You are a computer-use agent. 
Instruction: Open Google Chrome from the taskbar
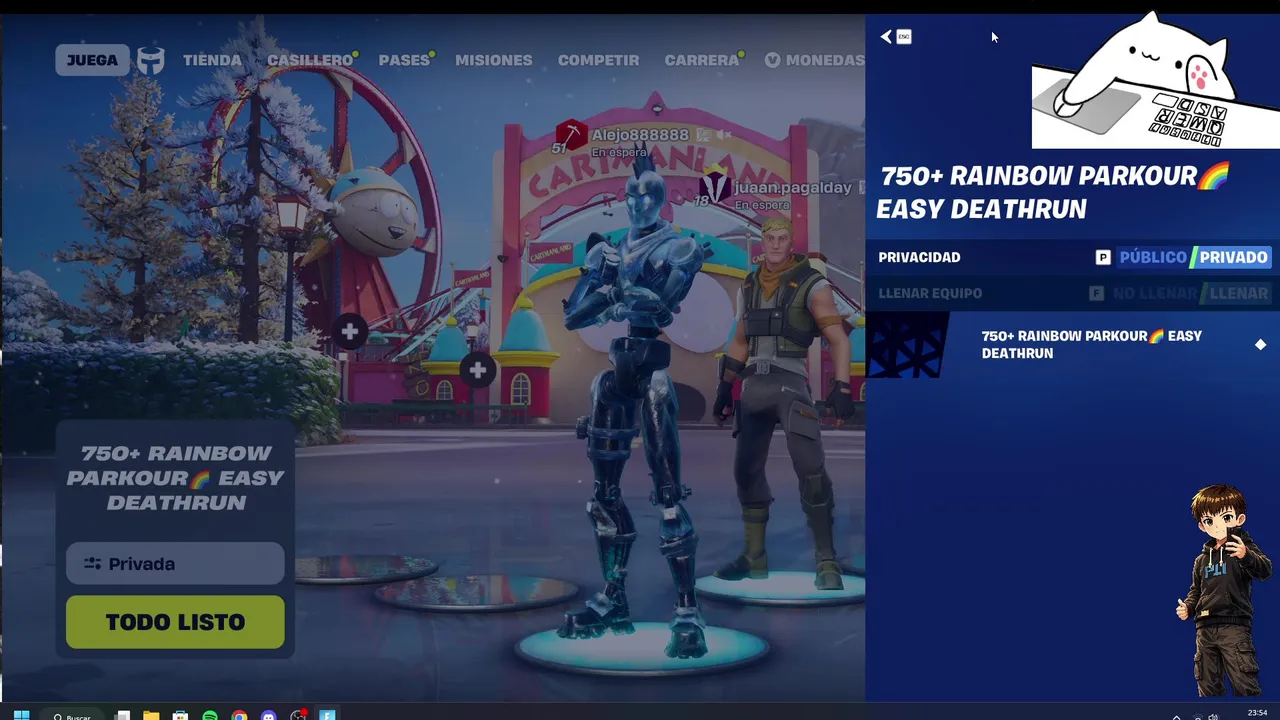tap(239, 716)
